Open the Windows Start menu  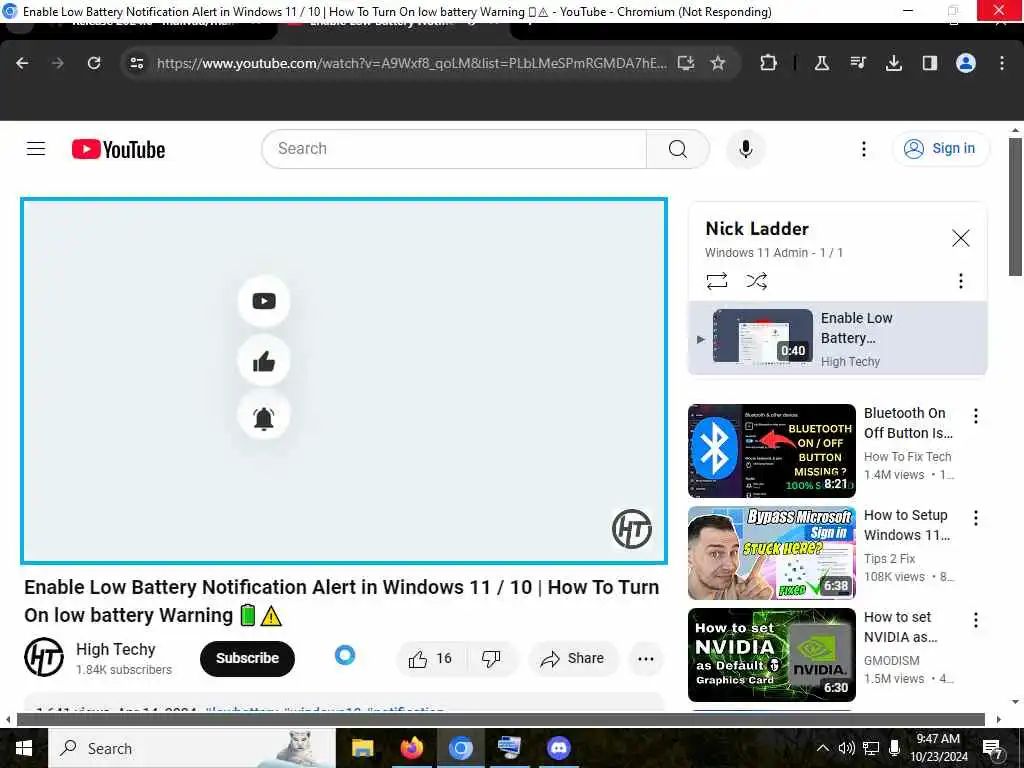[24, 748]
